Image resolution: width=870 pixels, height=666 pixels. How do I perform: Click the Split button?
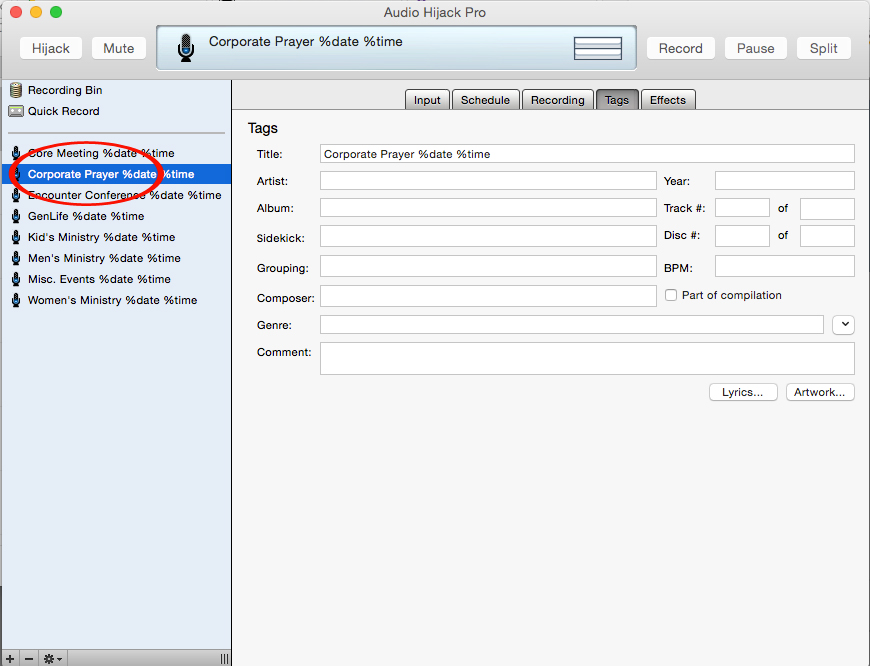pos(823,48)
